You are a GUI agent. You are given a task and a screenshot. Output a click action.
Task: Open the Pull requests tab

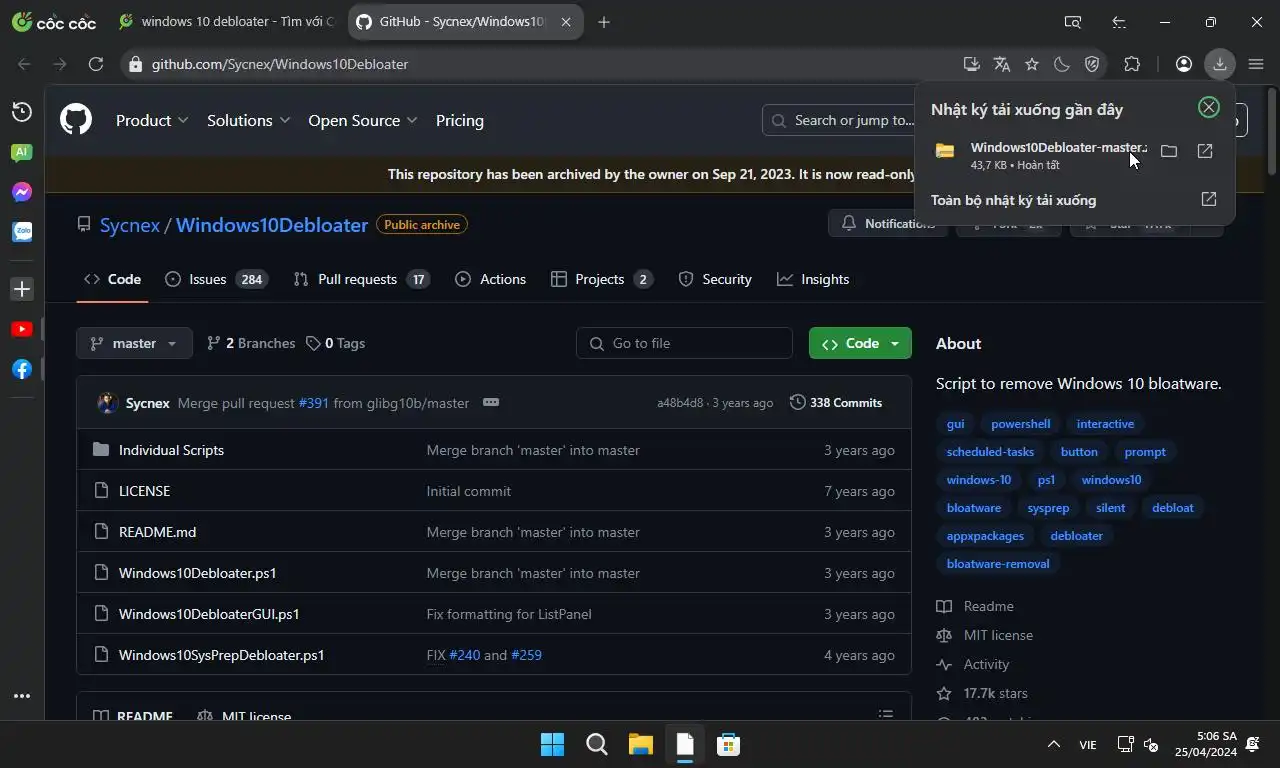pos(361,279)
